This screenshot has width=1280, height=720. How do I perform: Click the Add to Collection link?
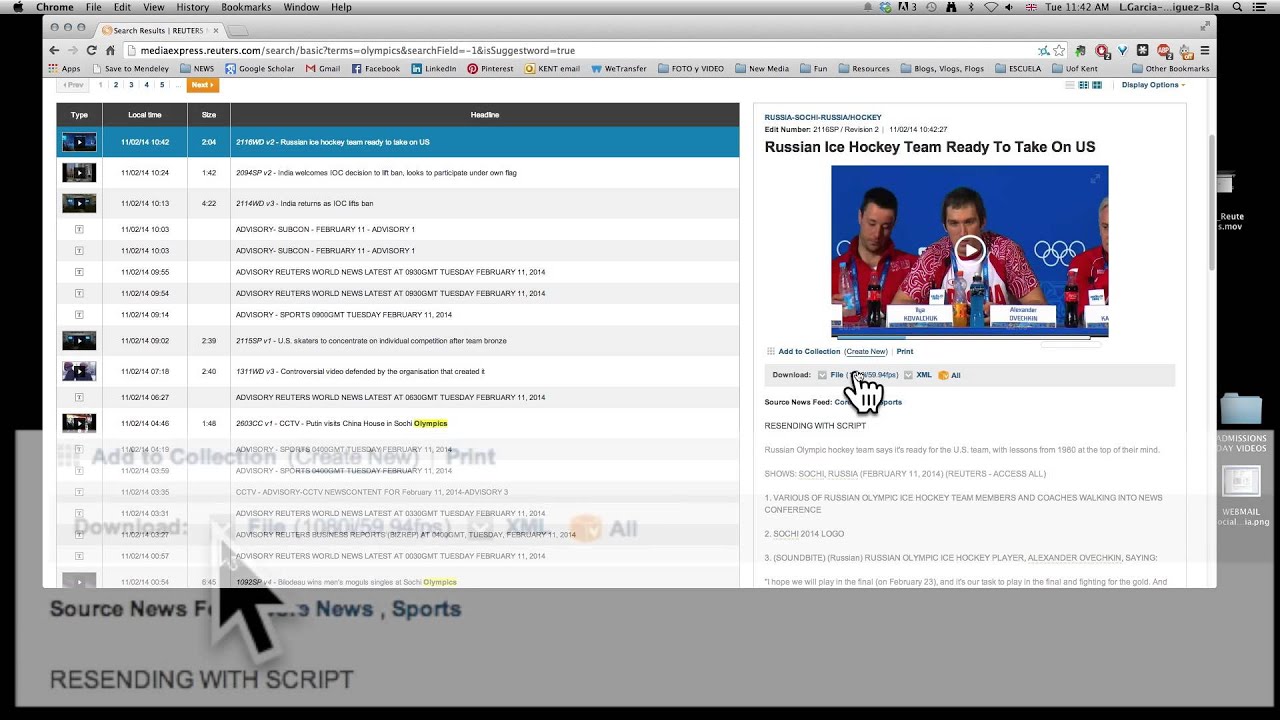809,351
